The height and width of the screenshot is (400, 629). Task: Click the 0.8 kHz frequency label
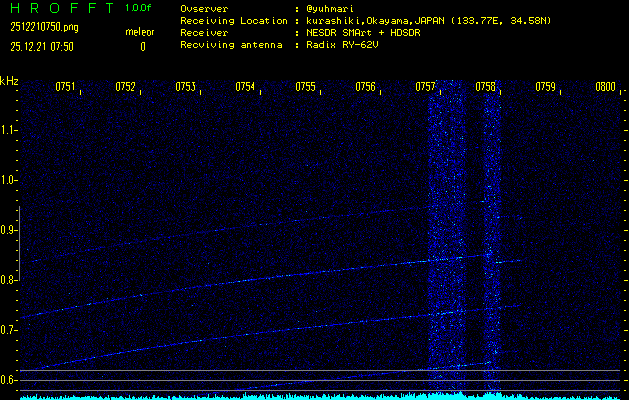click(9, 280)
